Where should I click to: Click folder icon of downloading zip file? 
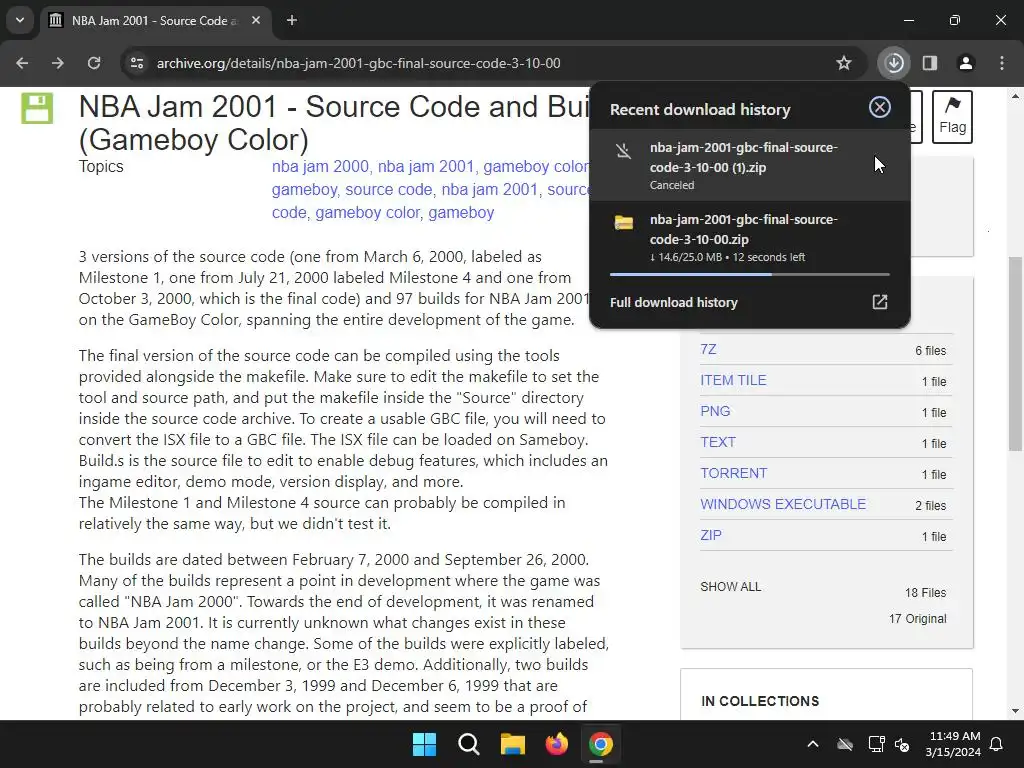pos(624,223)
